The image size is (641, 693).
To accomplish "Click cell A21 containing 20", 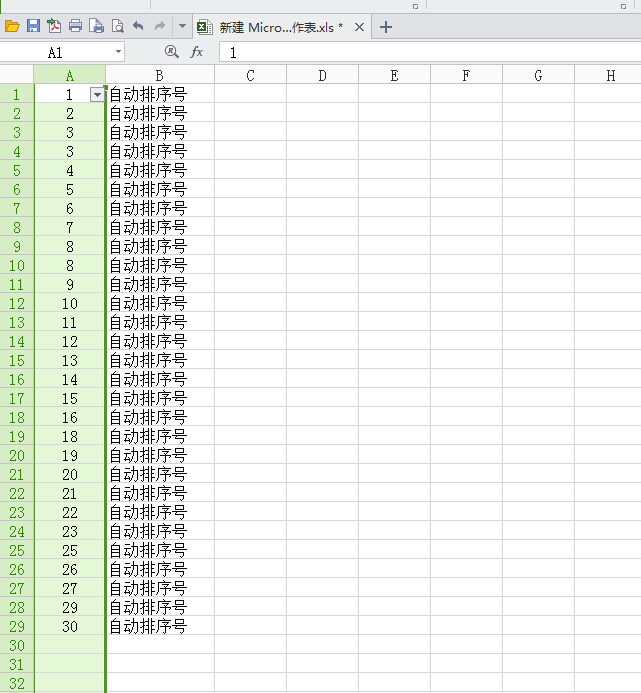I will coord(70,475).
